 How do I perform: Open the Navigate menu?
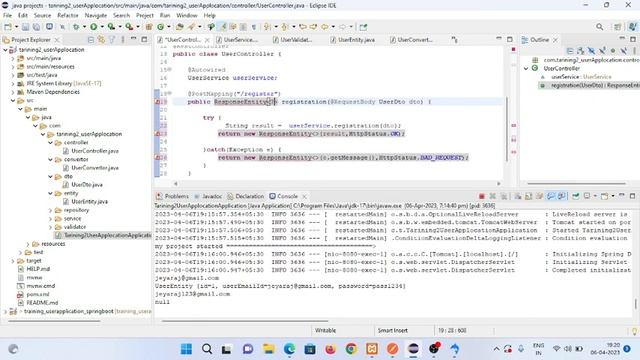click(96, 16)
